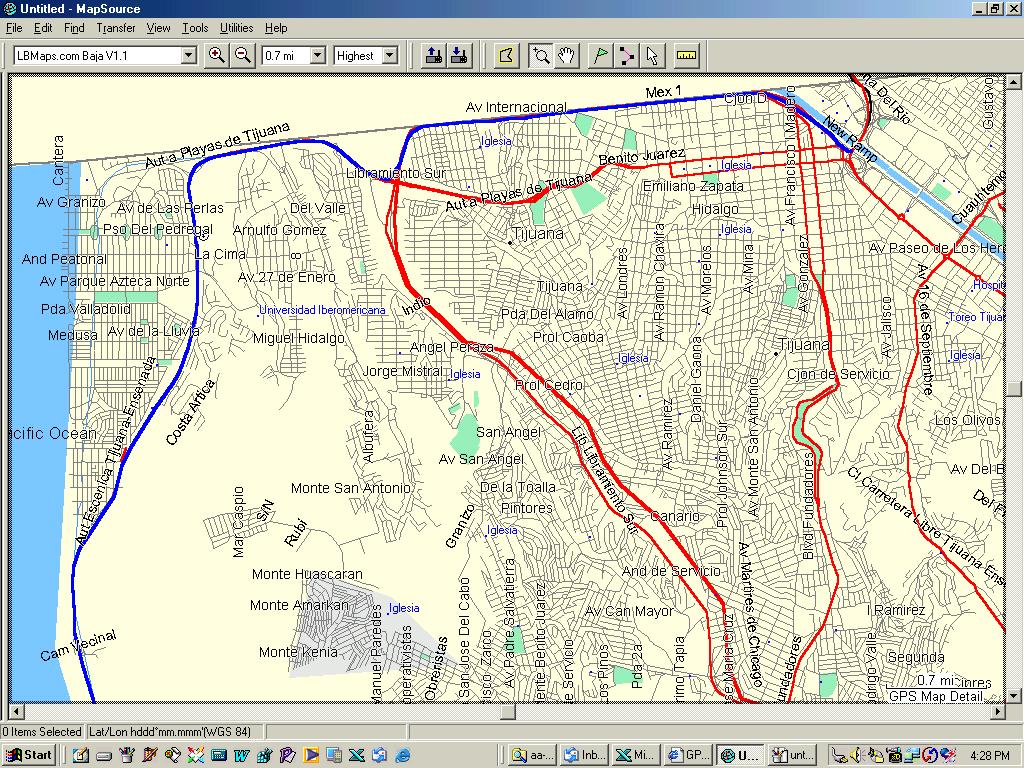Click the Receive from Device toolbar icon
1024x768 pixels.
click(x=461, y=55)
